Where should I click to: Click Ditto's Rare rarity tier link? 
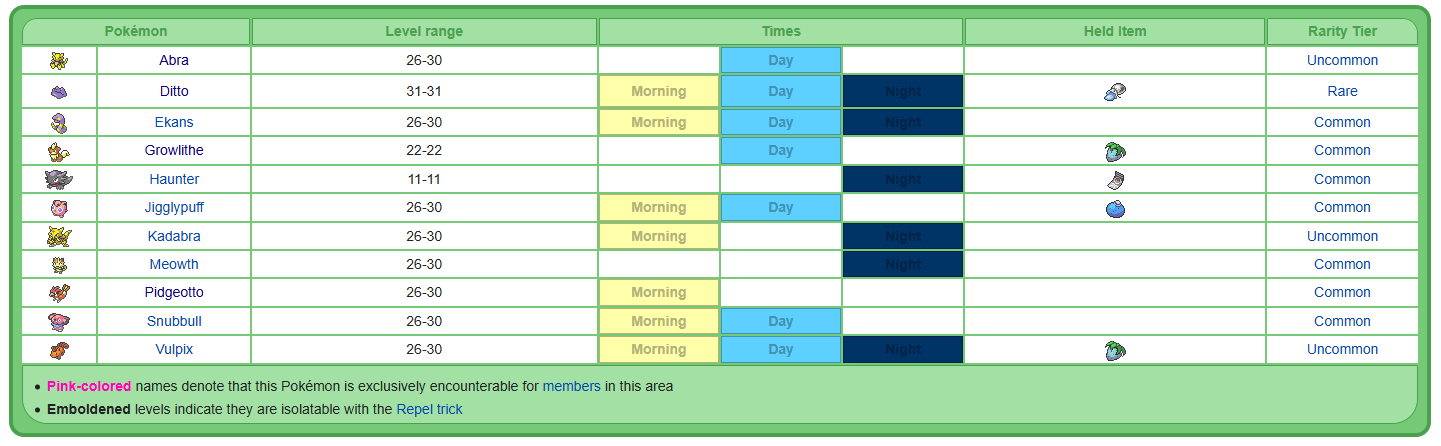1342,91
